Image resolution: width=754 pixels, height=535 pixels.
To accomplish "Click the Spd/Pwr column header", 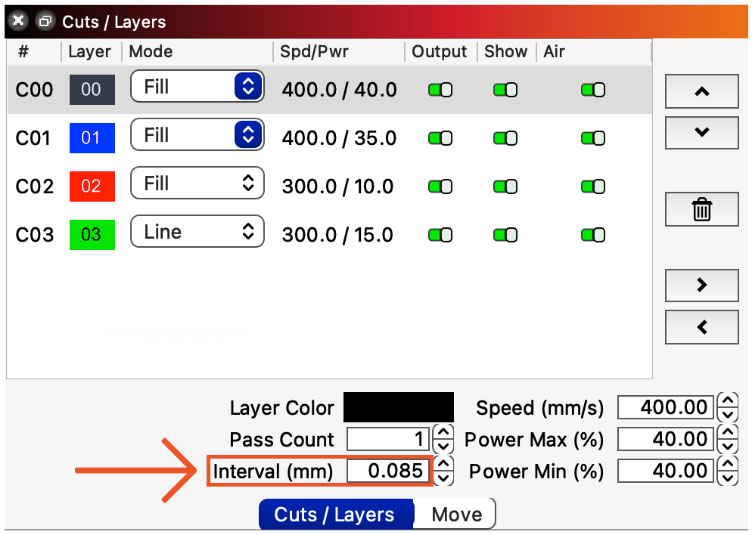I will [x=314, y=51].
